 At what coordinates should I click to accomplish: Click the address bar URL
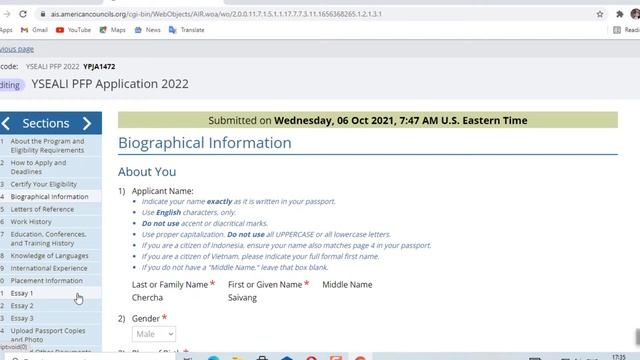click(216, 14)
